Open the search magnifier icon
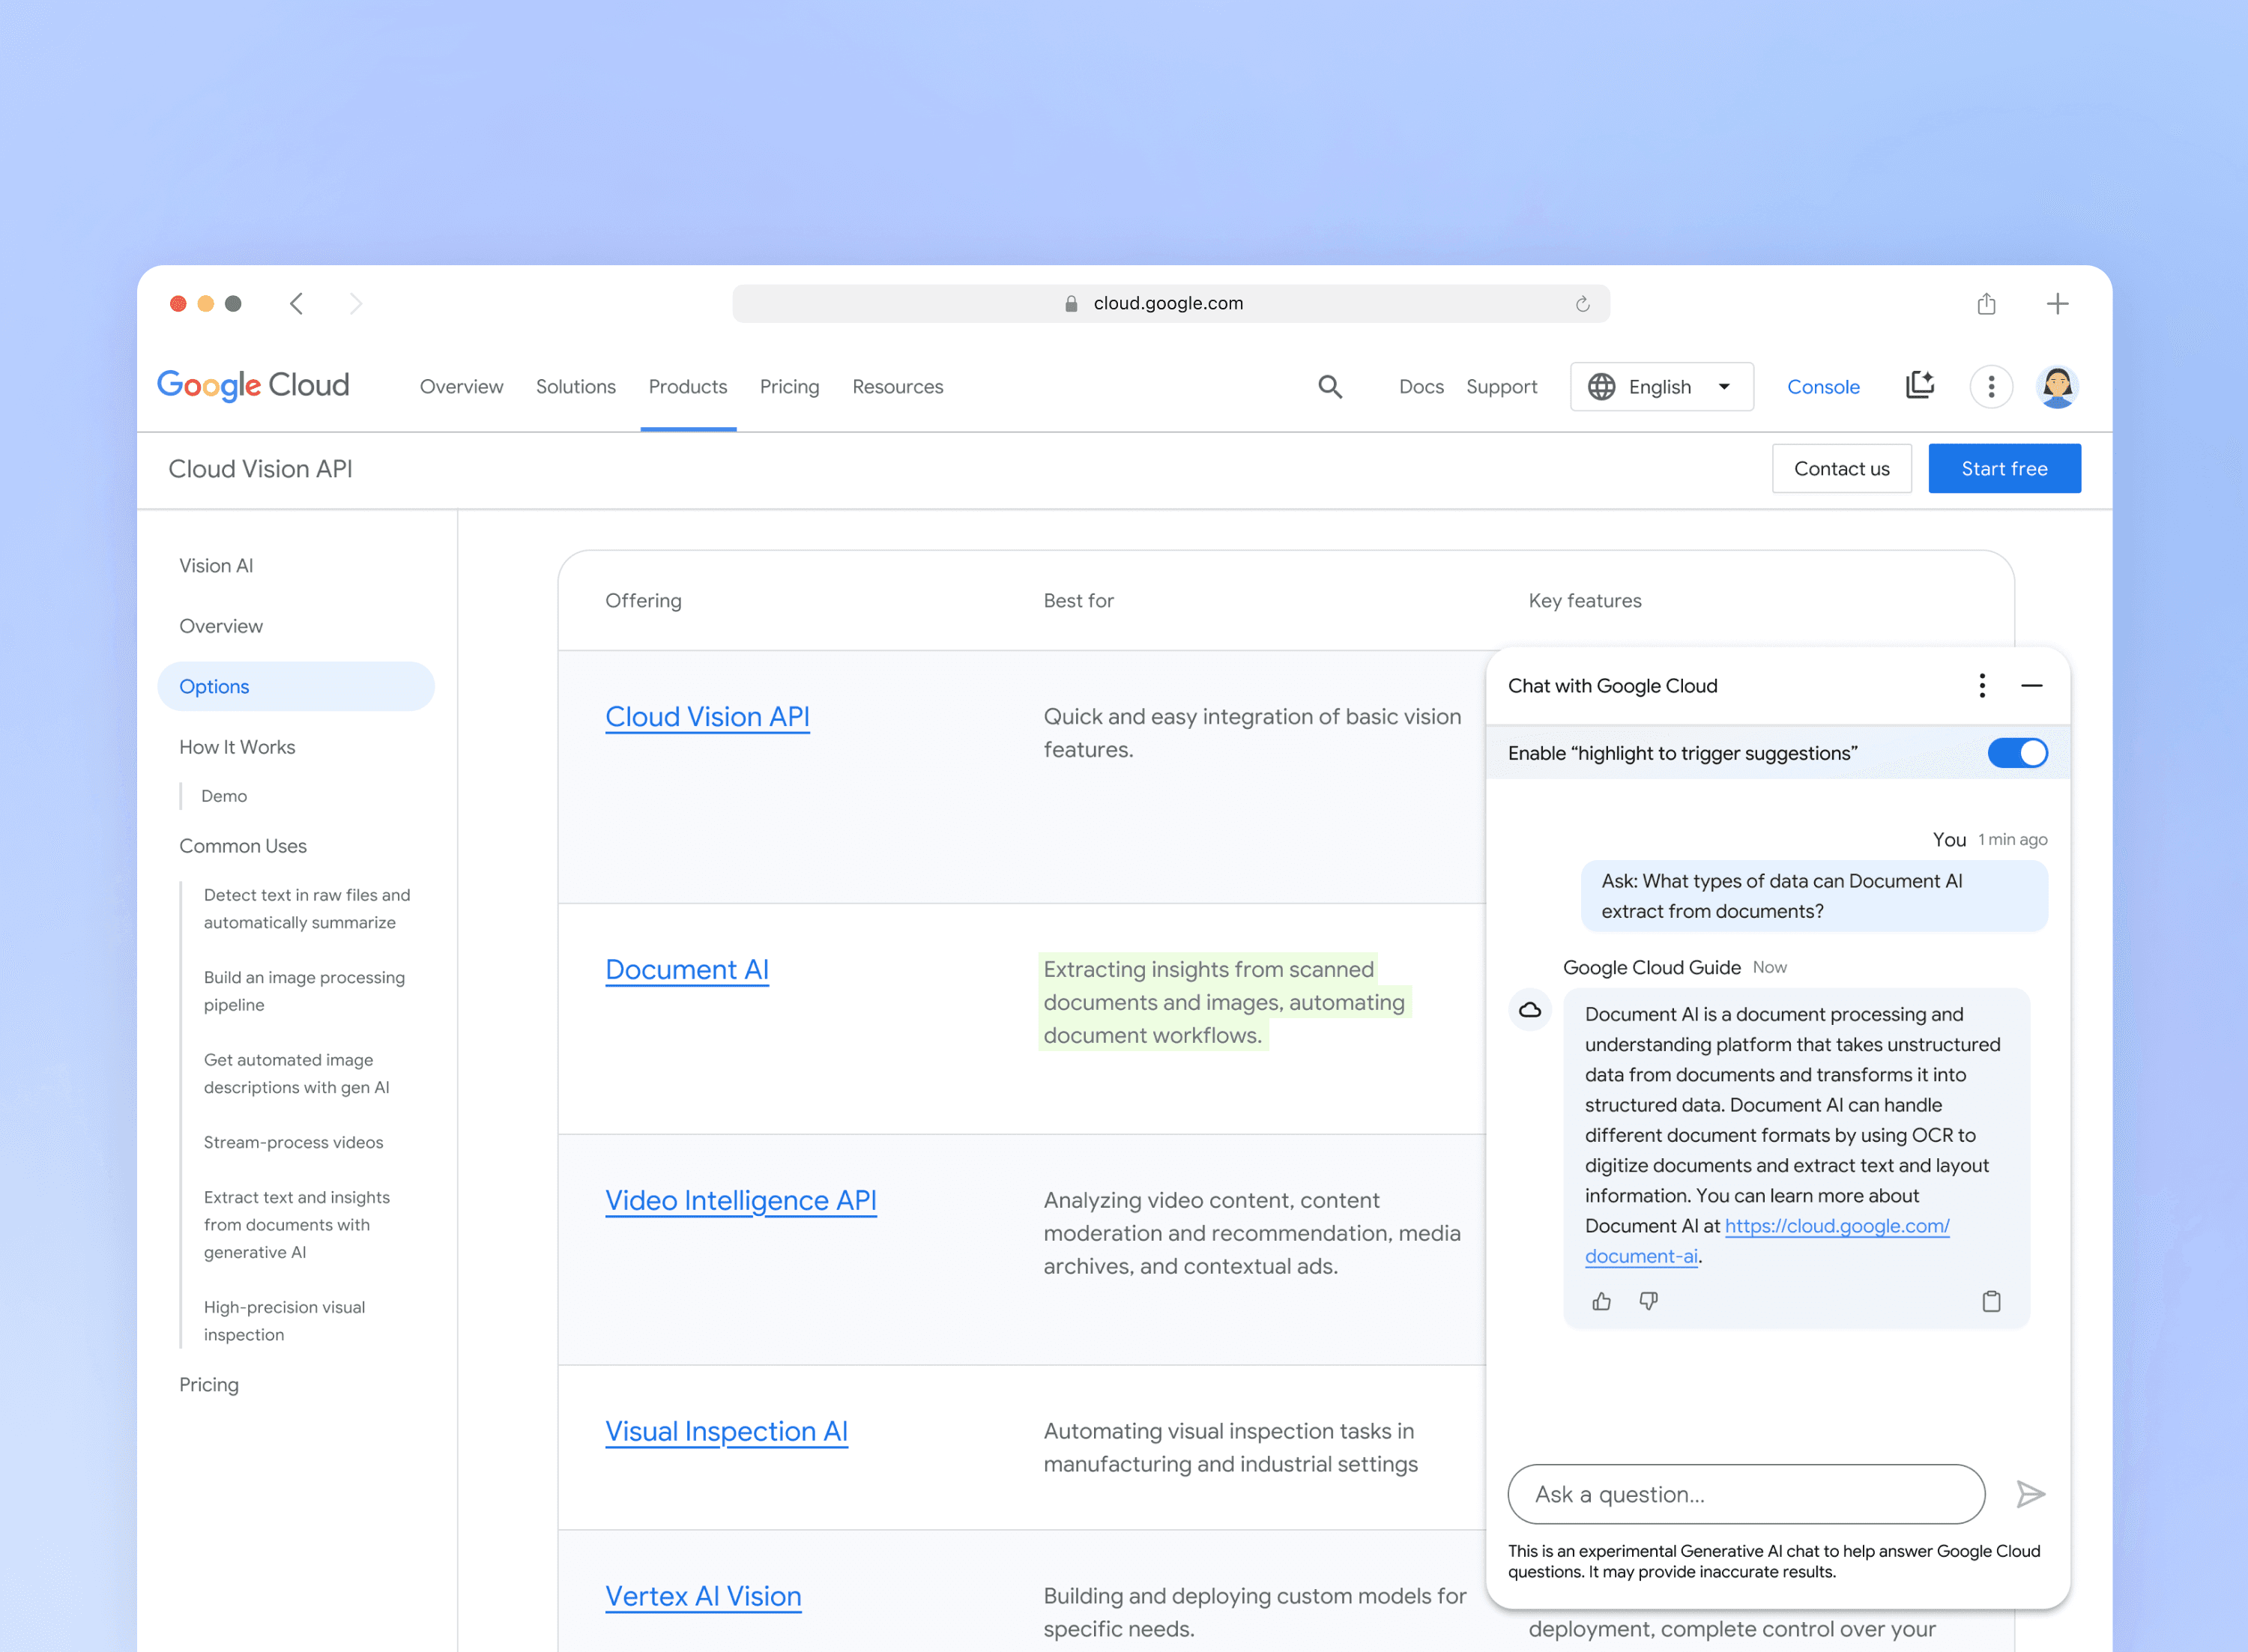The image size is (2248, 1652). tap(1329, 387)
